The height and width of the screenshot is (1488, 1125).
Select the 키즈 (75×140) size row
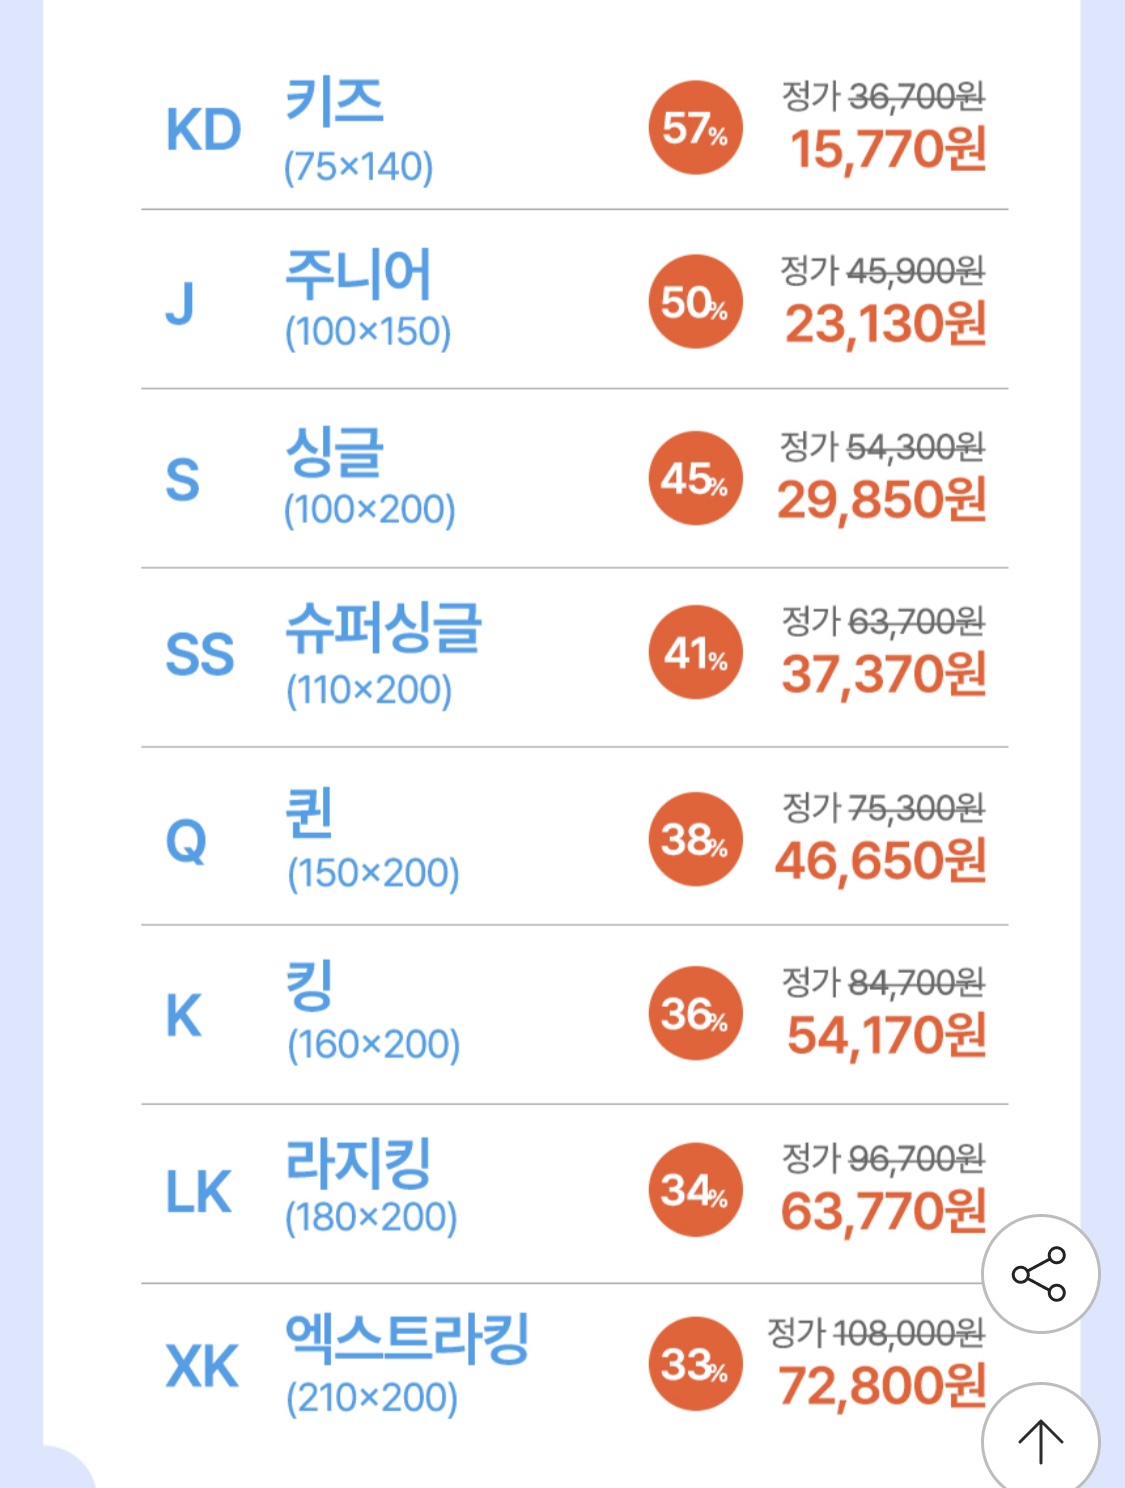[575, 129]
